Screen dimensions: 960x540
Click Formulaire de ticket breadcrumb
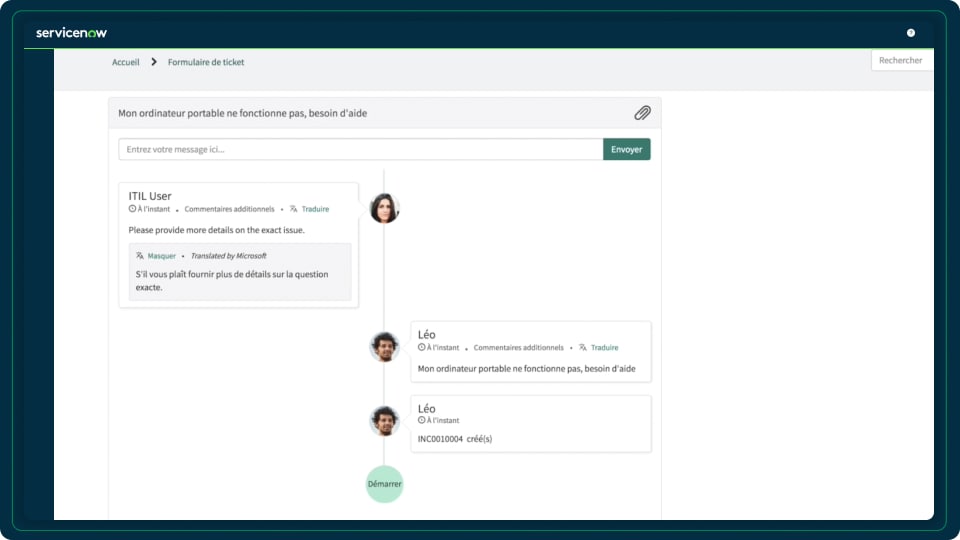click(x=206, y=62)
